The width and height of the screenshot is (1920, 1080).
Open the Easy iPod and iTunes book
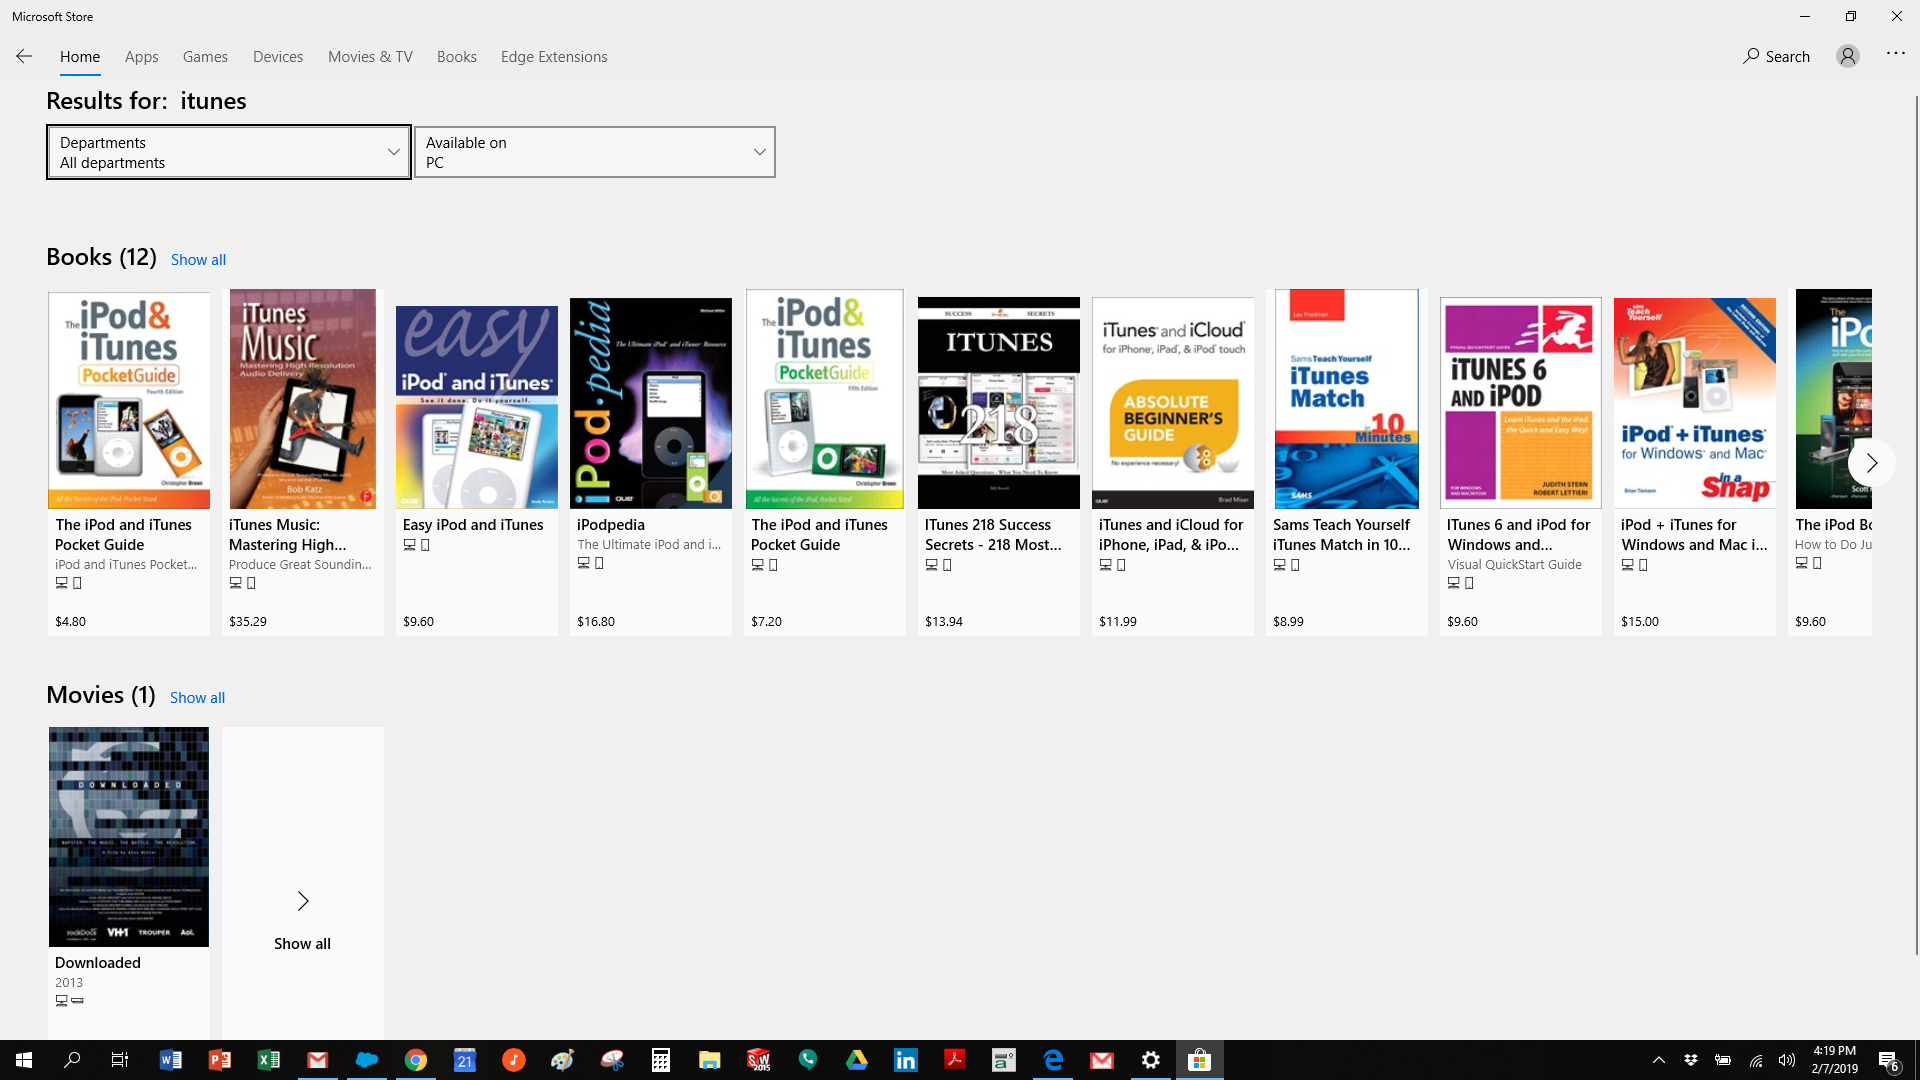coord(477,462)
